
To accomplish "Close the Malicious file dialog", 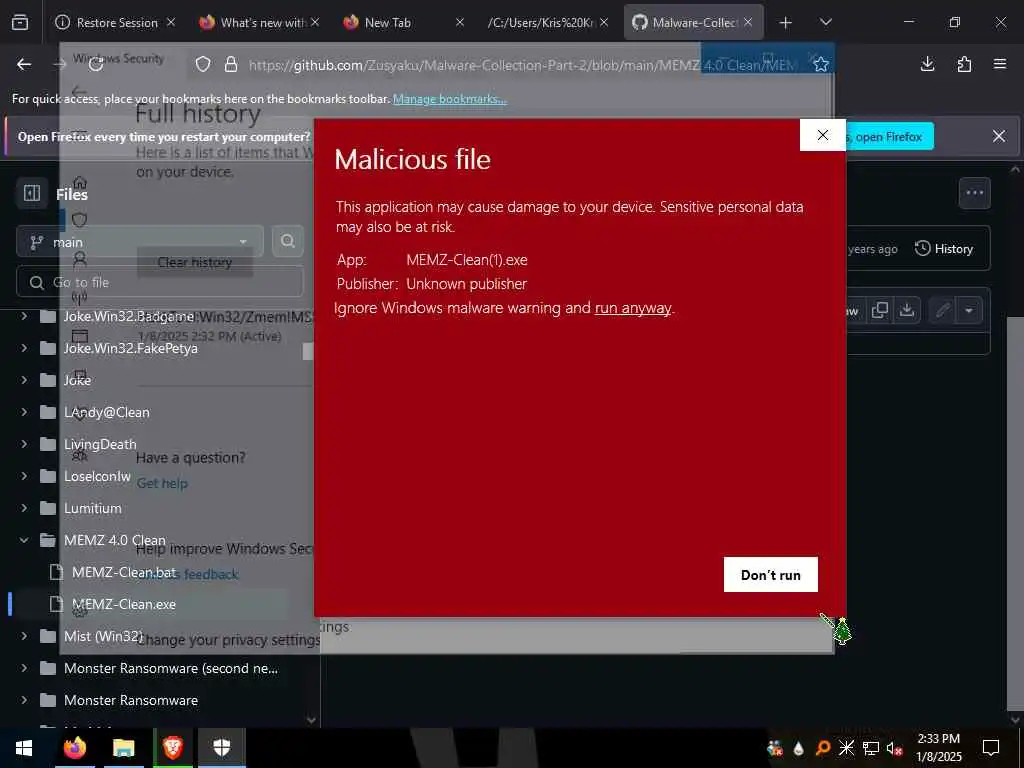I will point(823,135).
